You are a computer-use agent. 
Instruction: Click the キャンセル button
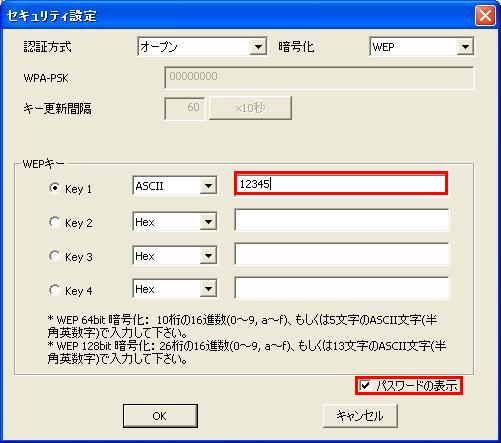(360, 416)
